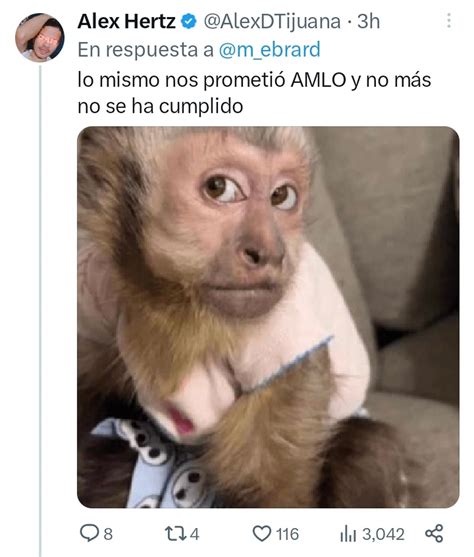Open the @AlexDTijuana handle link
Image resolution: width=474 pixels, height=557 pixels.
click(x=272, y=22)
